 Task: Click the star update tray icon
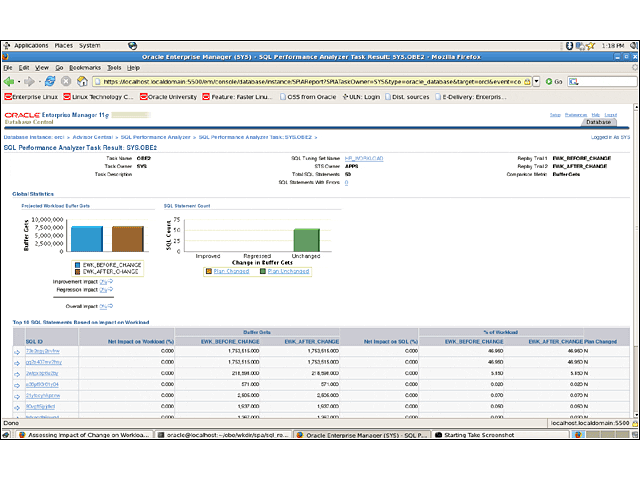point(591,46)
